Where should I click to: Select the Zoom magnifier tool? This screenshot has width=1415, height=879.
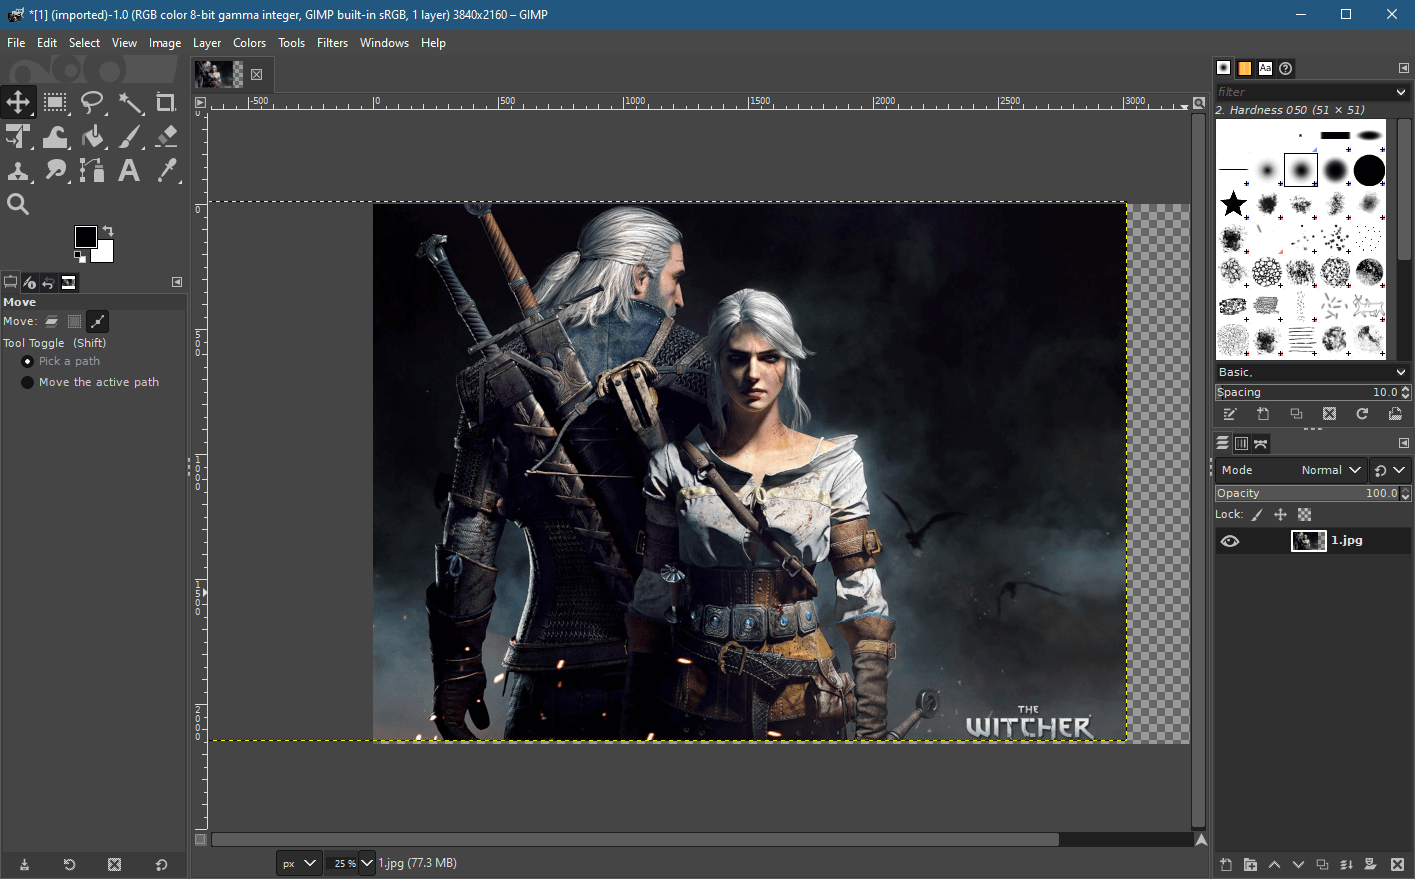click(x=18, y=204)
